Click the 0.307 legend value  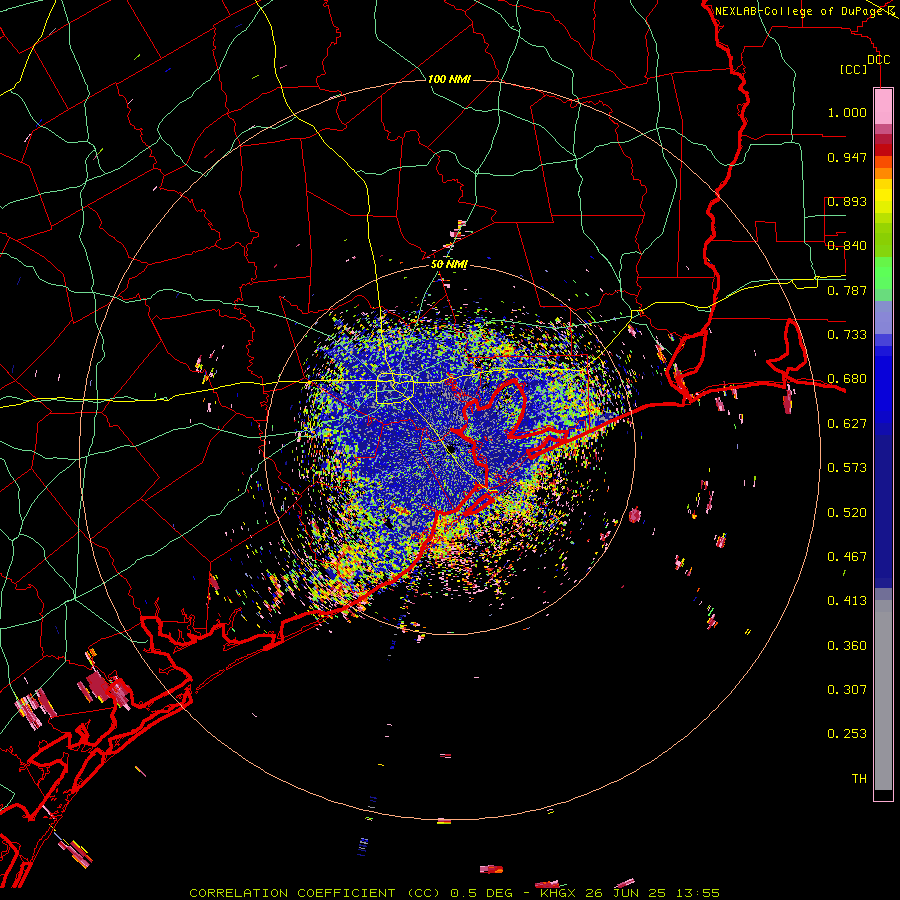click(x=847, y=690)
